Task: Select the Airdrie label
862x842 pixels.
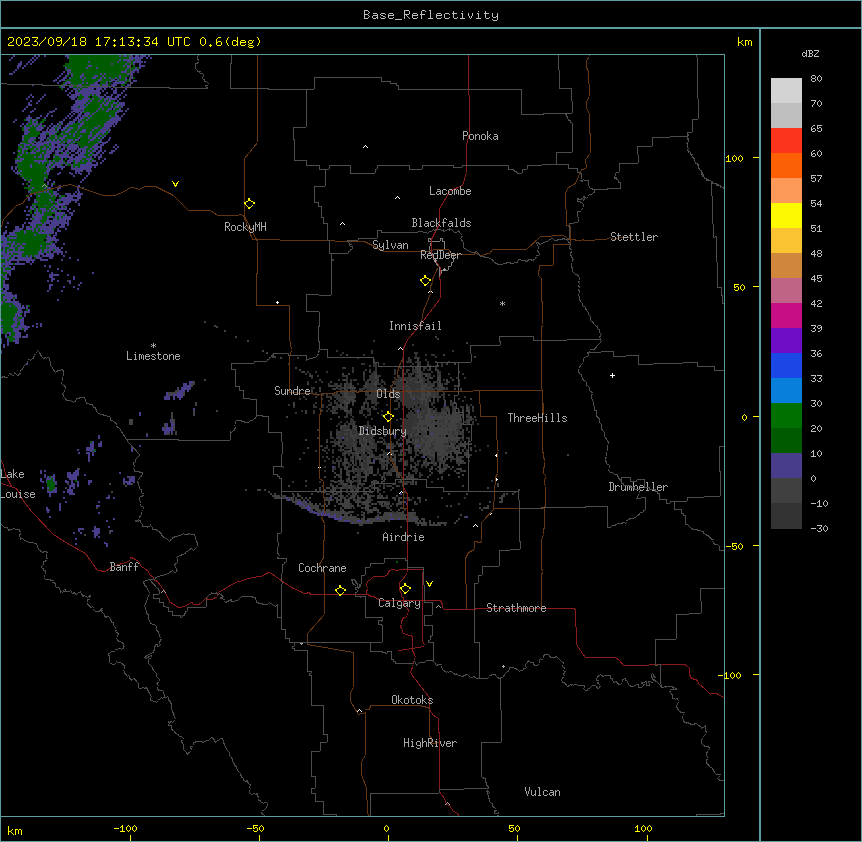Action: coord(403,537)
